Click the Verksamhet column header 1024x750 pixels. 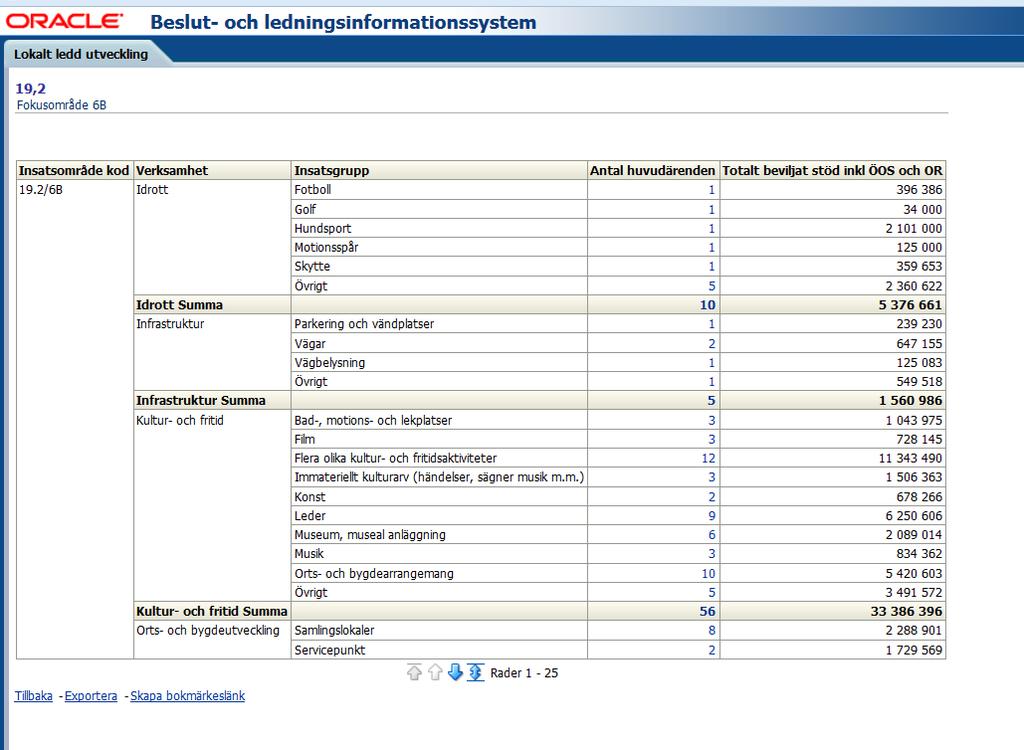[x=212, y=171]
